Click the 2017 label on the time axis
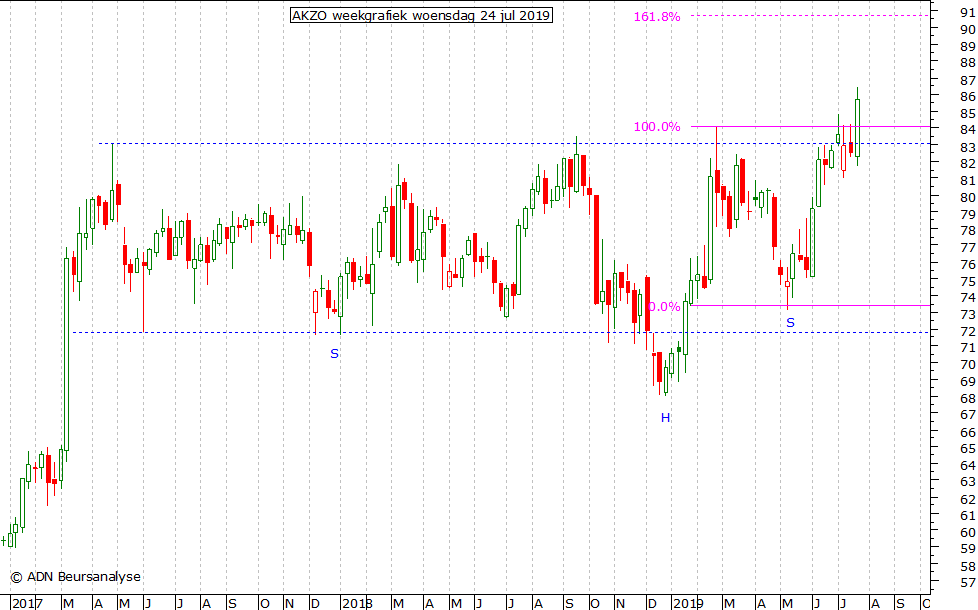The image size is (978, 610). (x=27, y=603)
